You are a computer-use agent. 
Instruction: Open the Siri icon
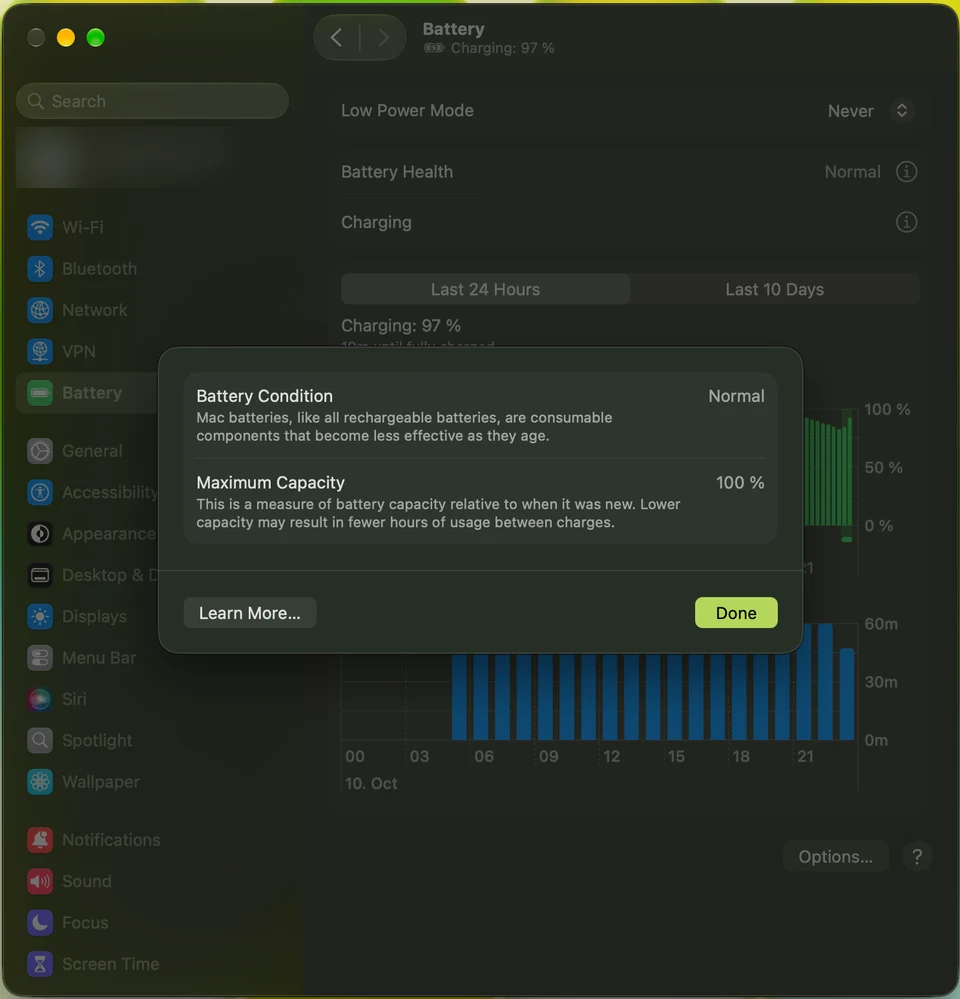39,699
